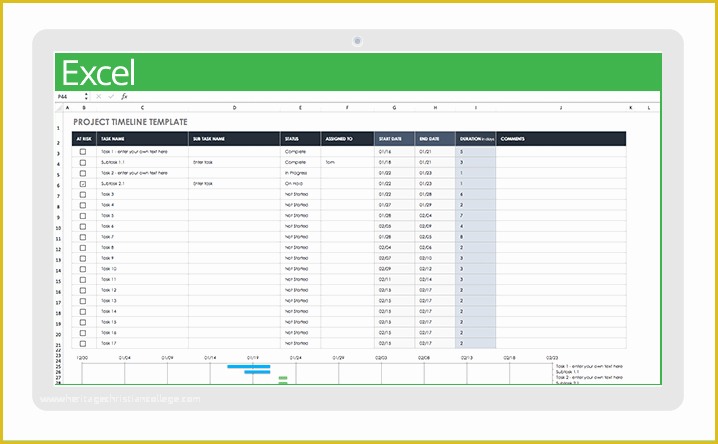The height and width of the screenshot is (444, 718).
Task: Select the 'Tom' assigned to cell
Action: point(347,162)
